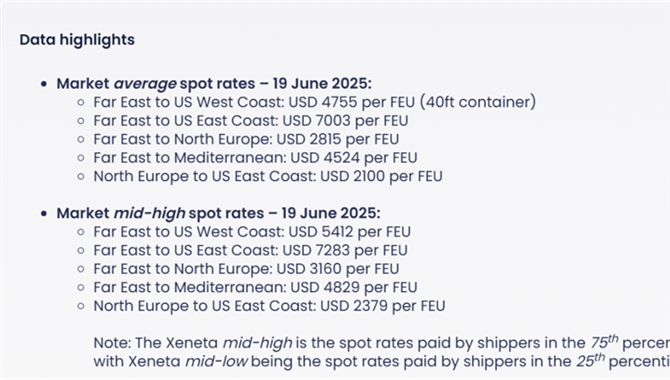Click Far East to Mediterranean USD 4524 line
The image size is (670, 380).
point(255,158)
